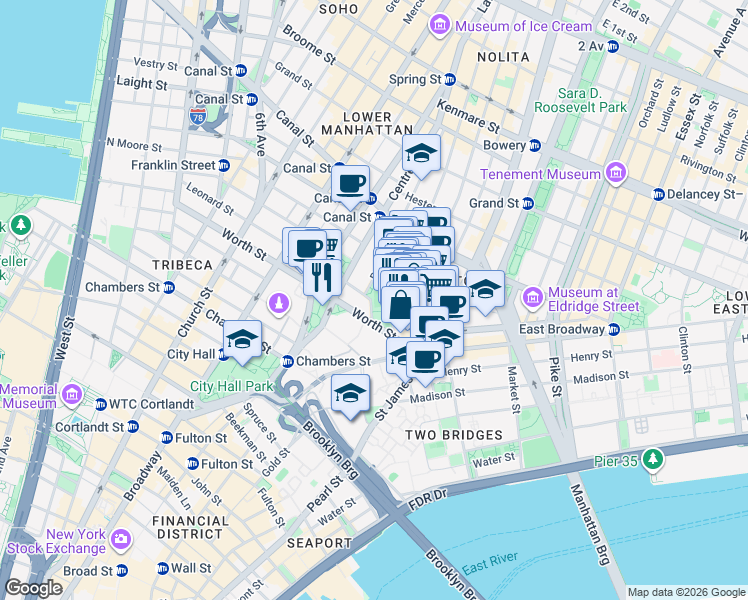Viewport: 748px width, 600px height.
Task: Select the coffee cup marker at Canal St
Action: (351, 185)
